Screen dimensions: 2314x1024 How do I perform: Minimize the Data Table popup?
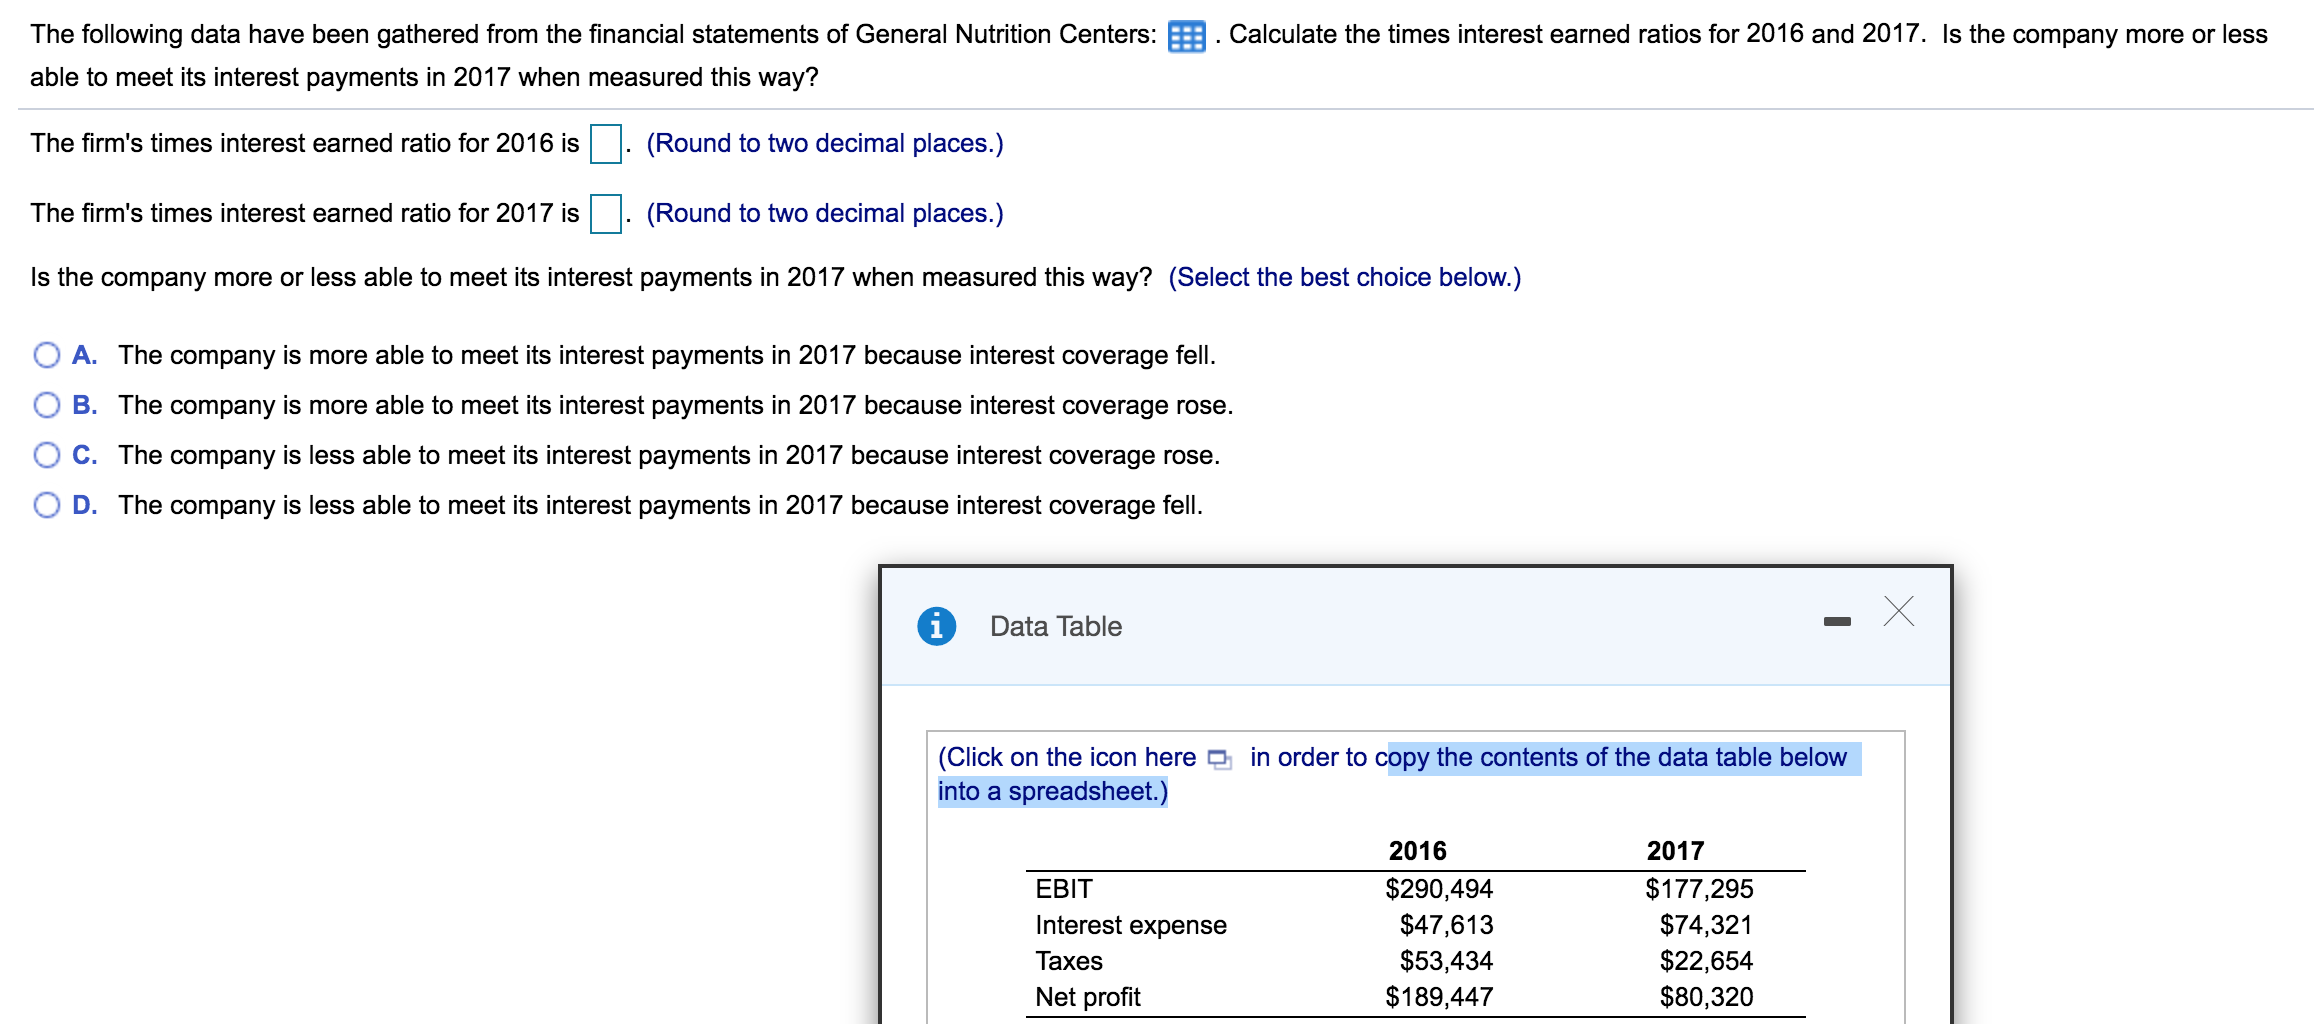point(1837,622)
